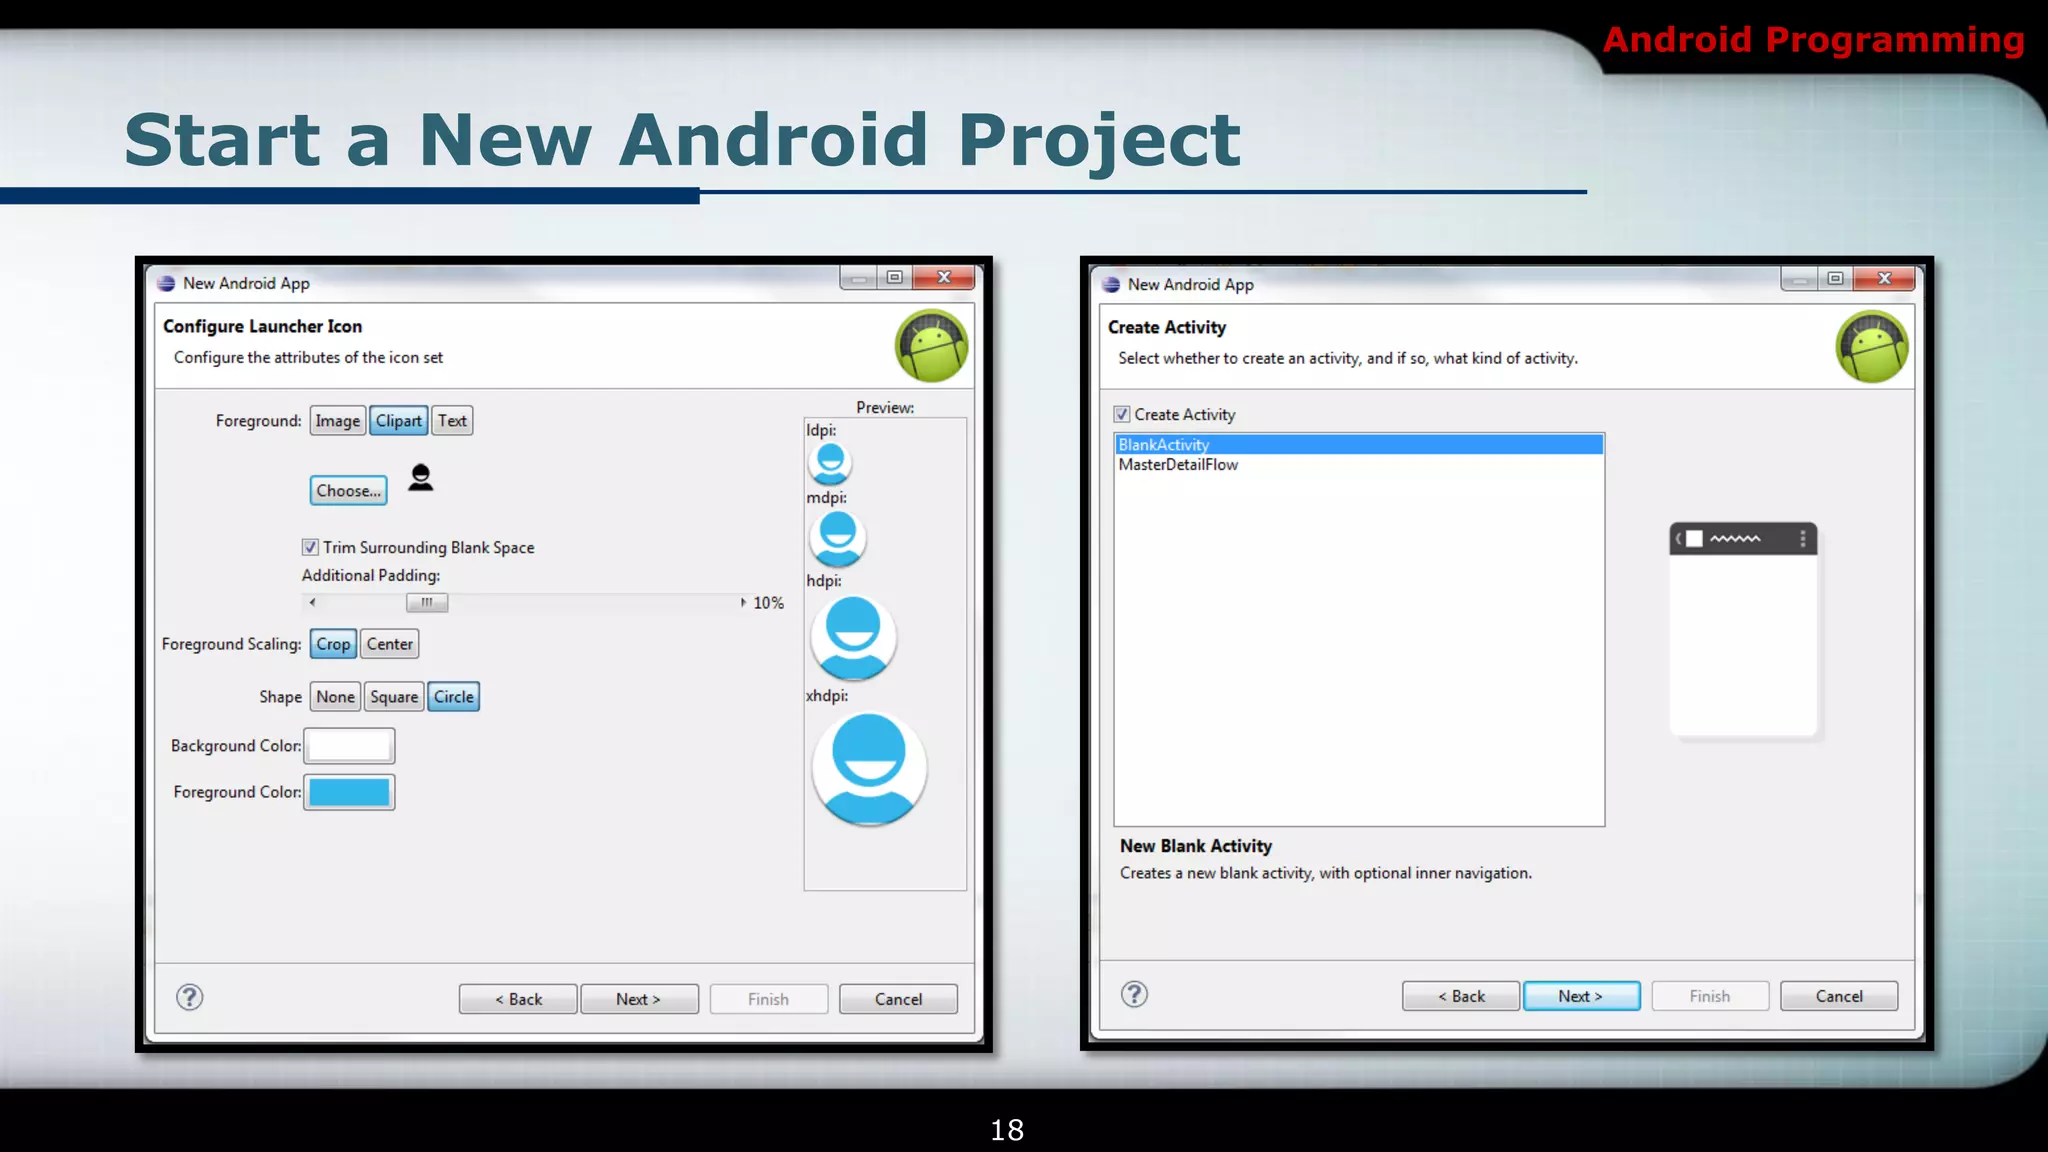Click Back in Create Activity dialog
This screenshot has width=2048, height=1152.
coord(1461,996)
